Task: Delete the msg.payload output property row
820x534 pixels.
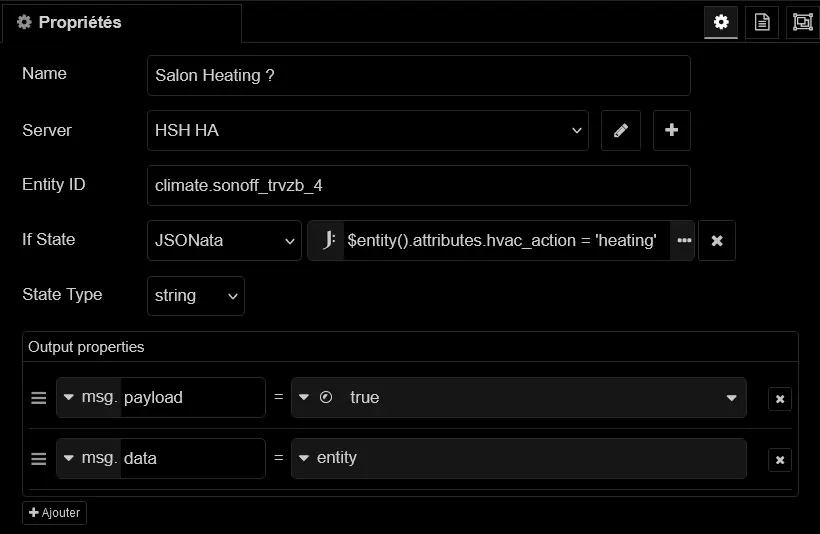Action: tap(780, 399)
